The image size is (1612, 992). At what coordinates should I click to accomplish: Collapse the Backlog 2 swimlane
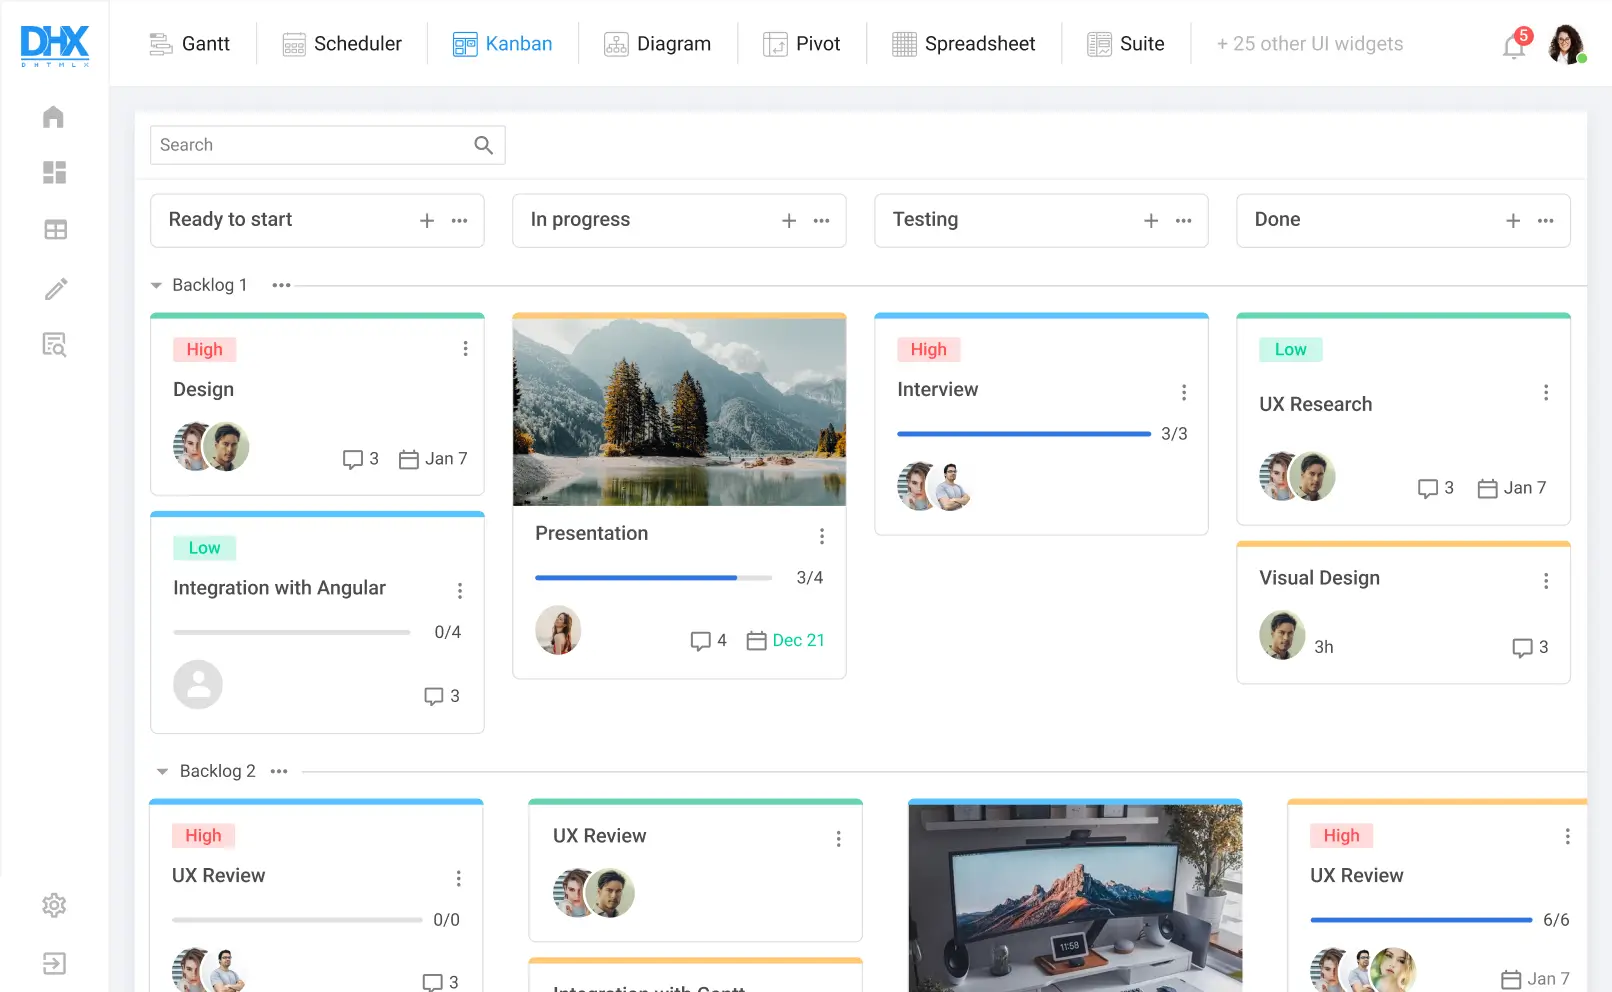[x=162, y=772]
